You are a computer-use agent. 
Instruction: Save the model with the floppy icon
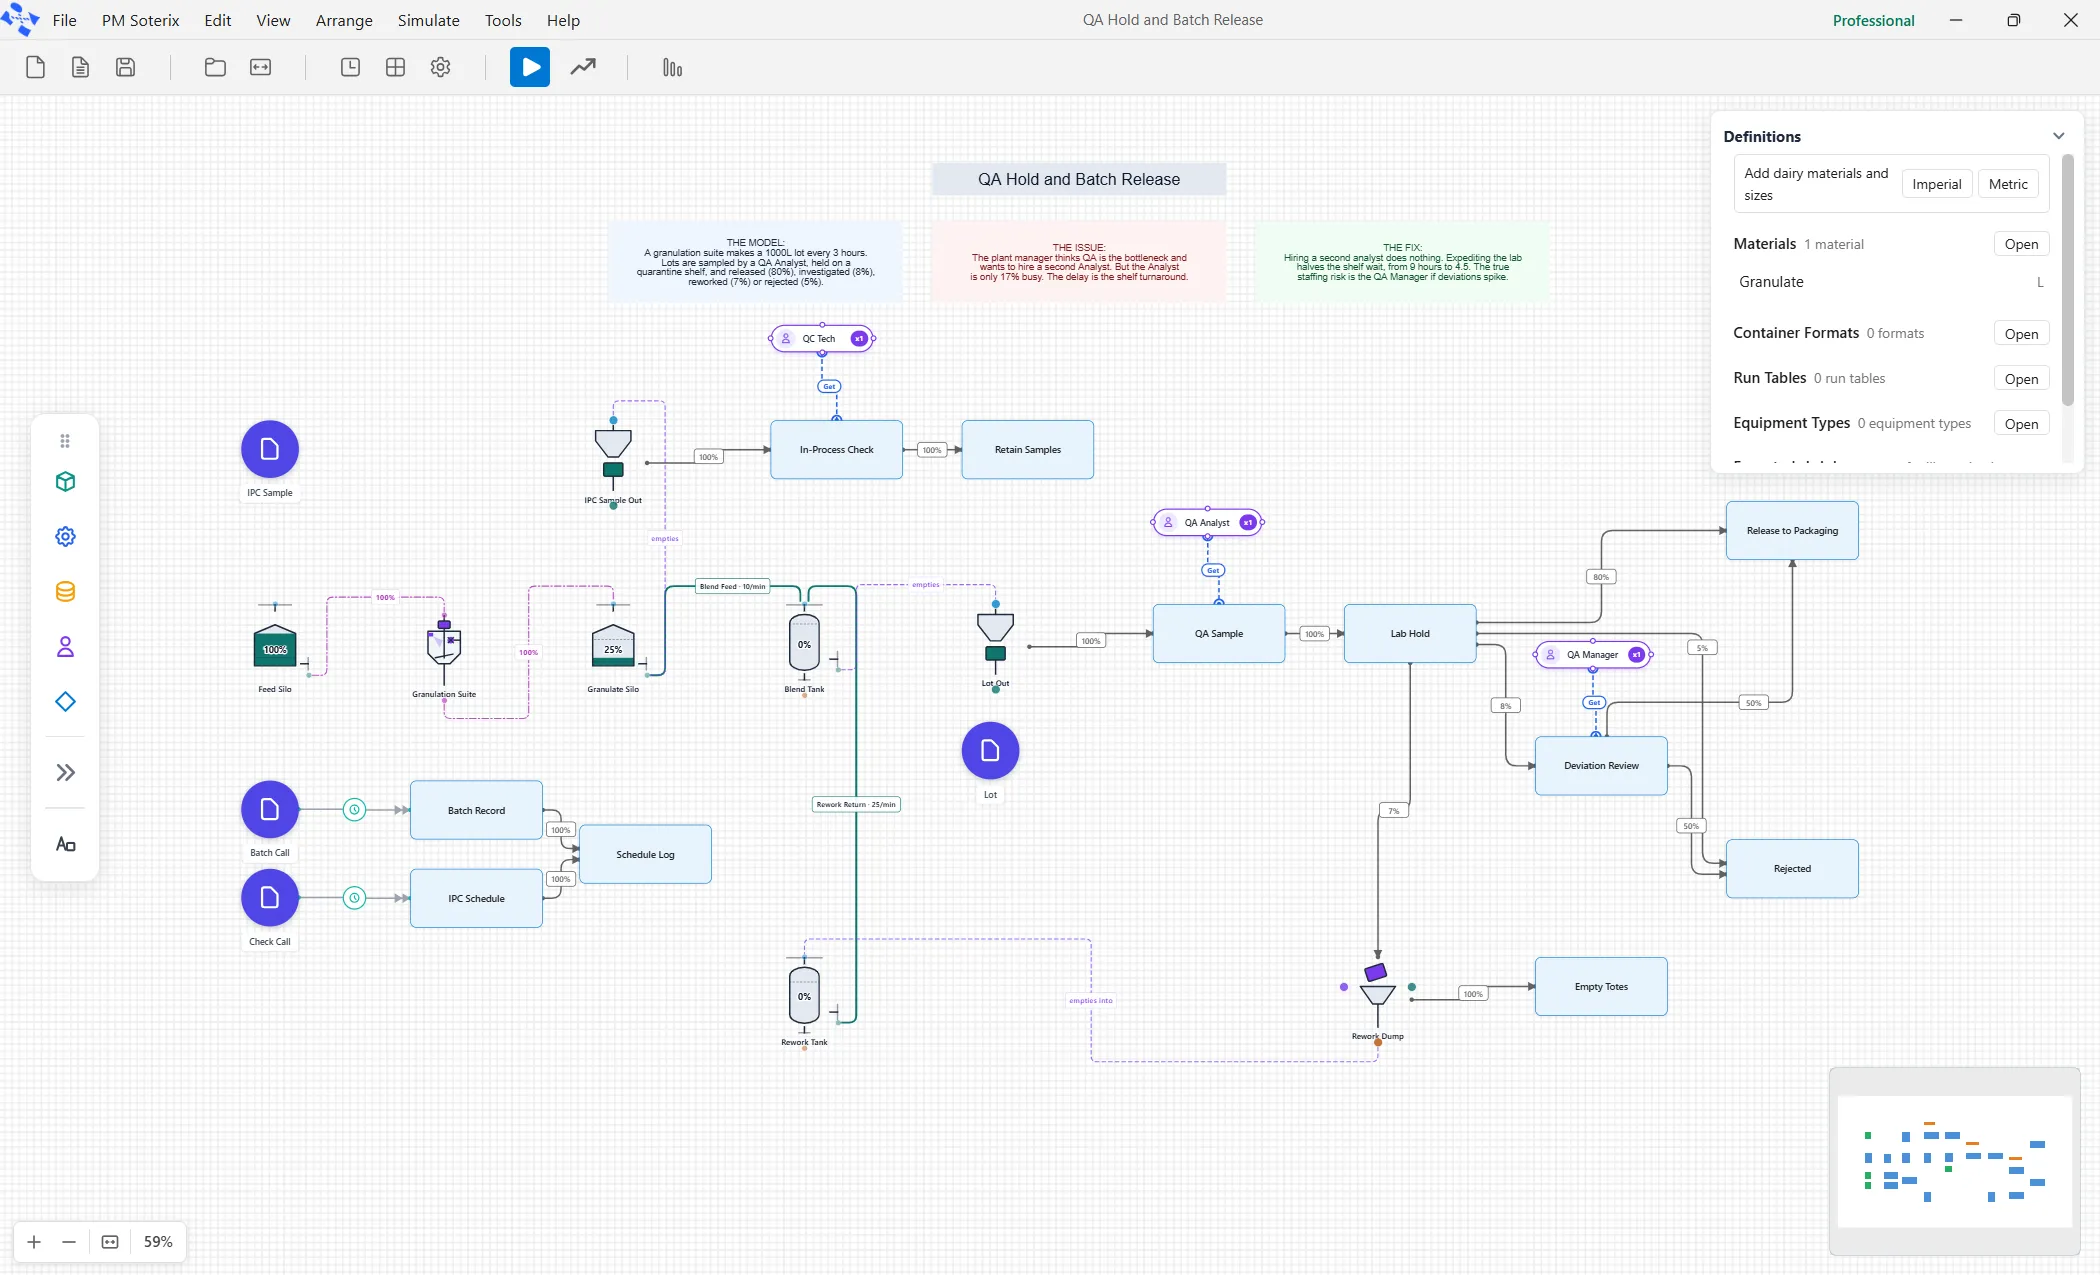coord(125,67)
